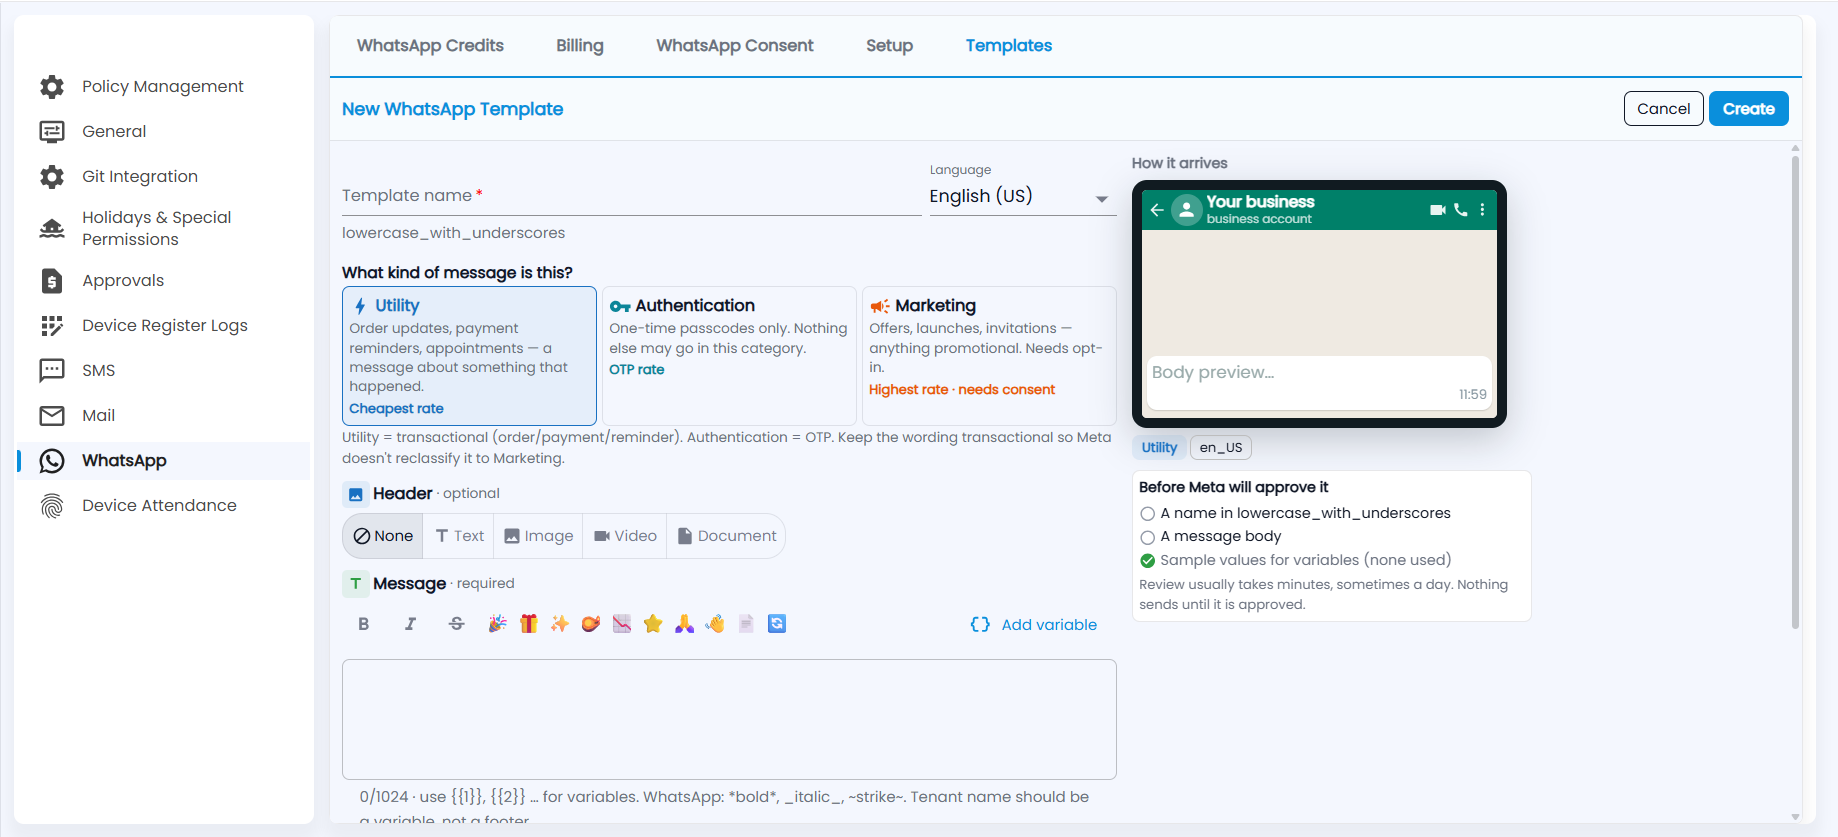
Task: Apply bold formatting to the message
Action: (x=364, y=624)
